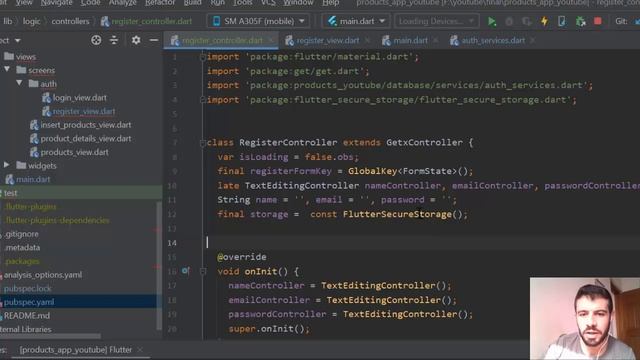
Task: Click the logic breadcrumb
Action: (31, 21)
